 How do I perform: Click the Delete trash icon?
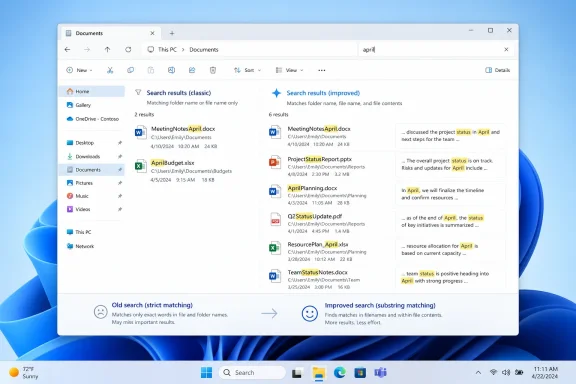(x=213, y=70)
